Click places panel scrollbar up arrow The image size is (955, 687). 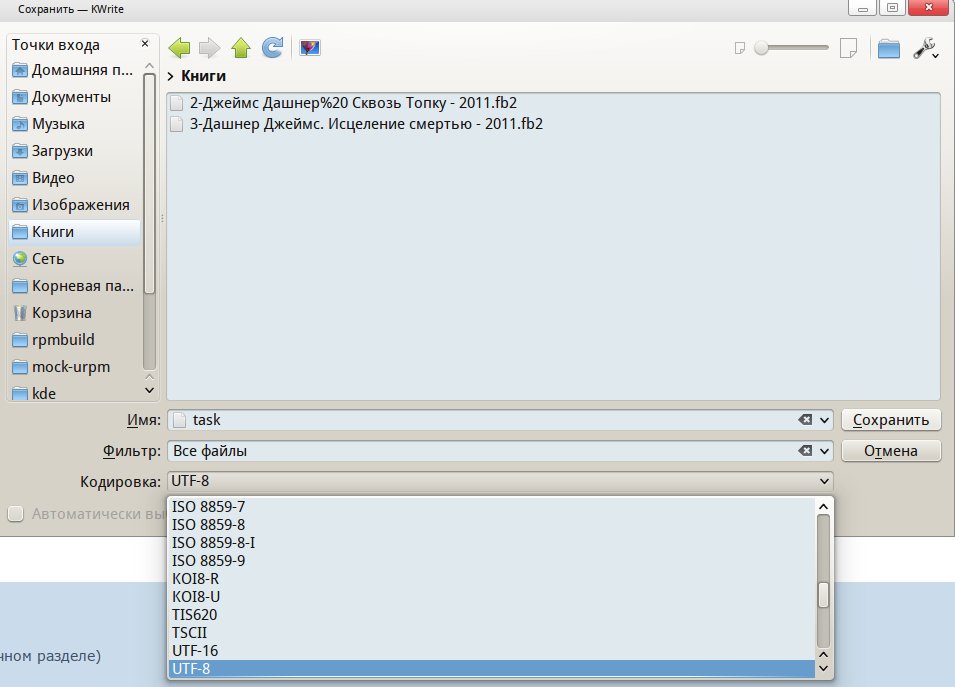[149, 65]
